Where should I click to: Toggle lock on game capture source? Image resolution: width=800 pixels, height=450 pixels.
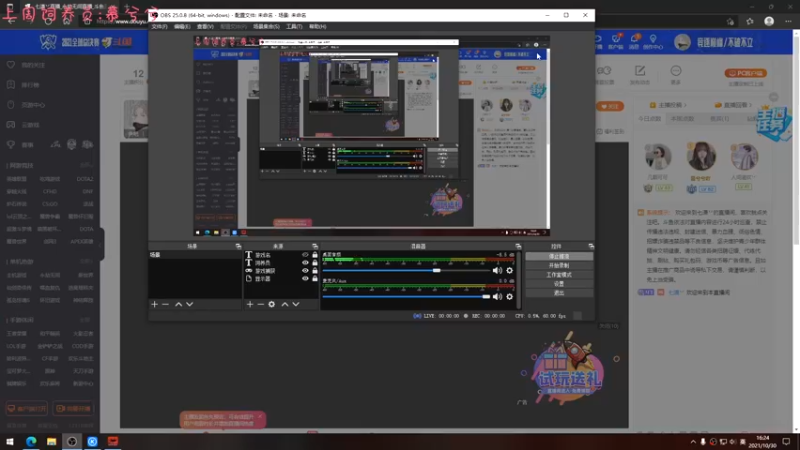[315, 271]
